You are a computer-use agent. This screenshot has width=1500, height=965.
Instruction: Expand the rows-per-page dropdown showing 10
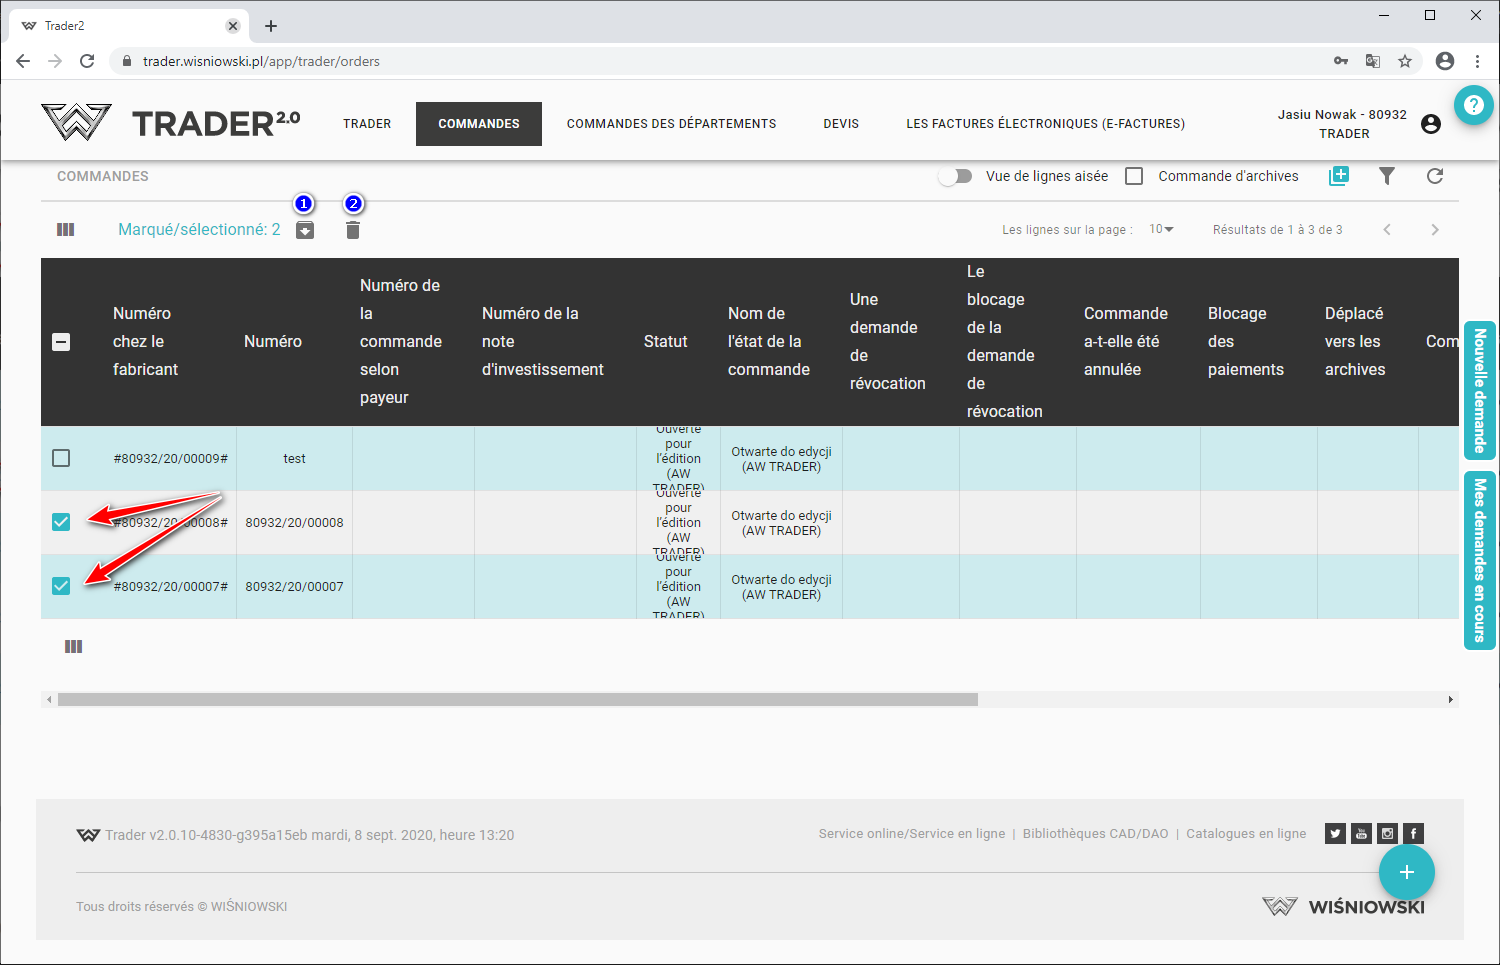pyautogui.click(x=1161, y=230)
